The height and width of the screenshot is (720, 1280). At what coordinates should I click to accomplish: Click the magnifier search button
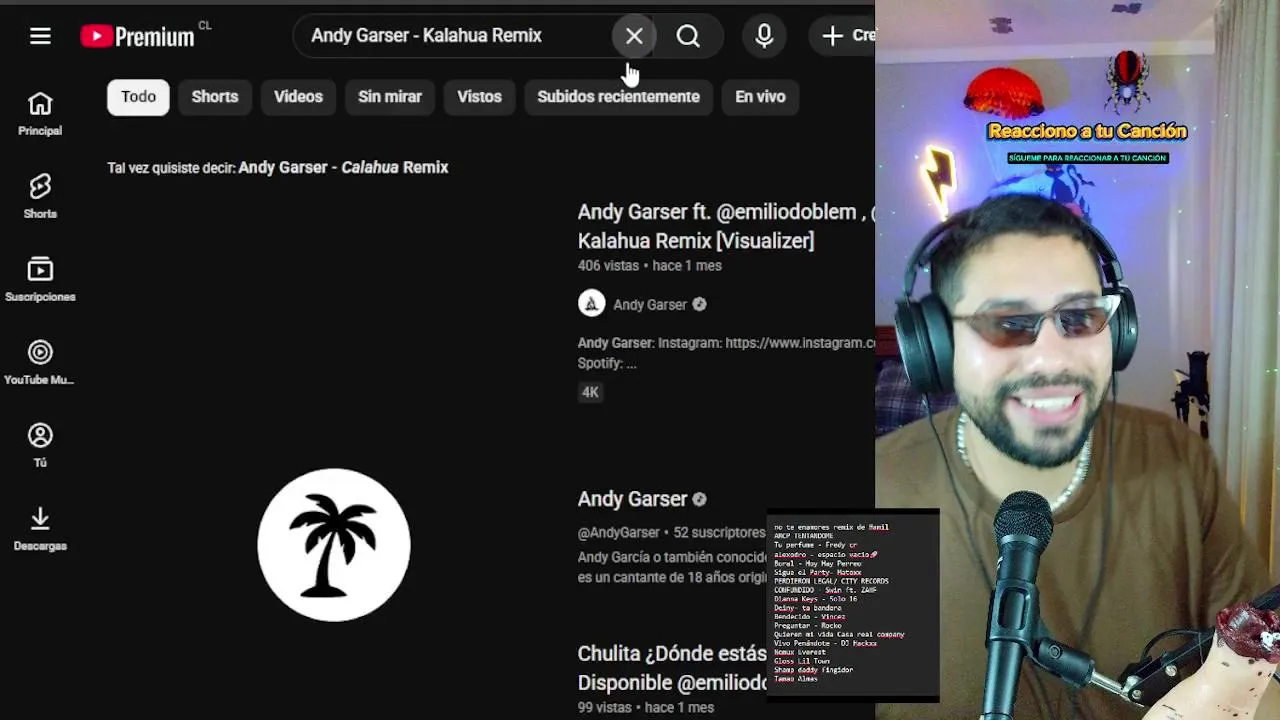[688, 36]
